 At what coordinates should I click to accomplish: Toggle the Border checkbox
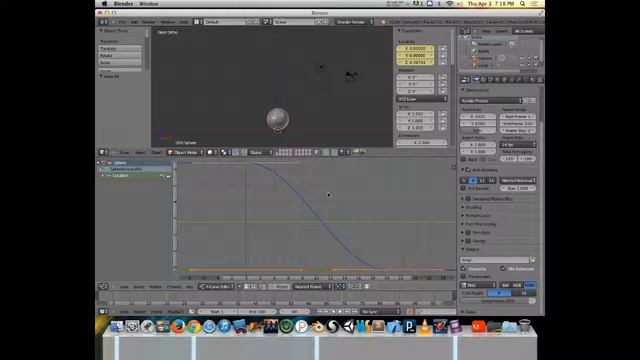click(463, 159)
